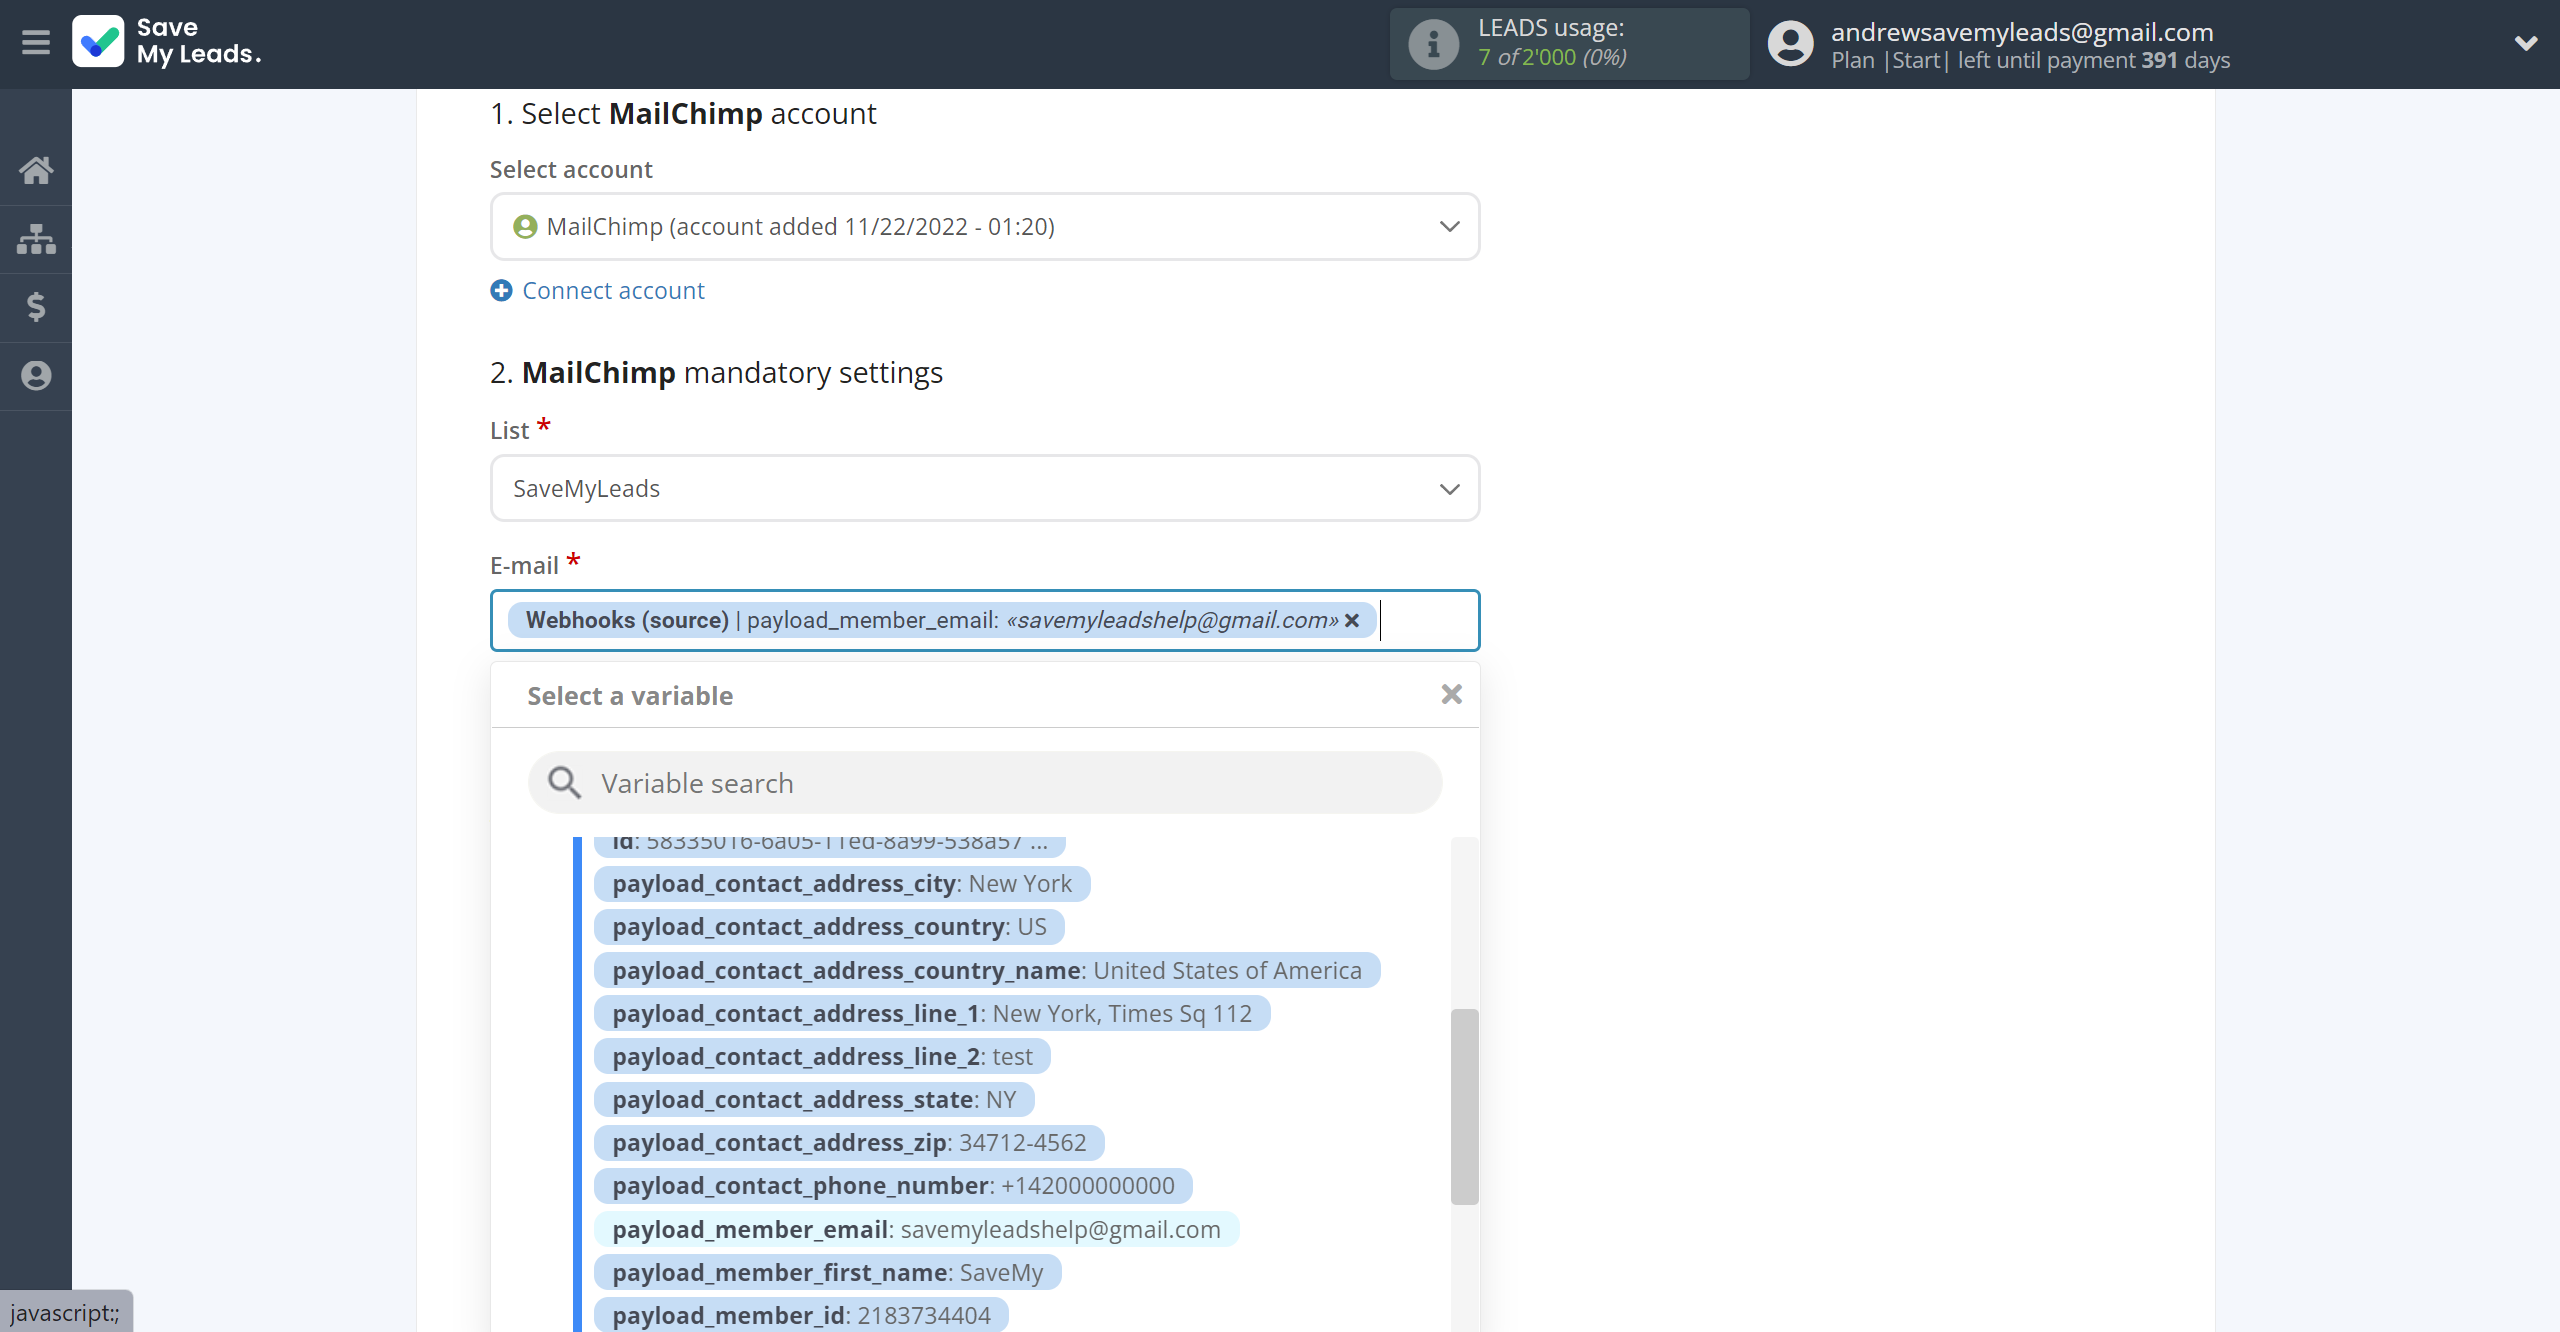Select variable payload_contact_address_state: NY
This screenshot has width=2560, height=1332.
click(x=814, y=1100)
